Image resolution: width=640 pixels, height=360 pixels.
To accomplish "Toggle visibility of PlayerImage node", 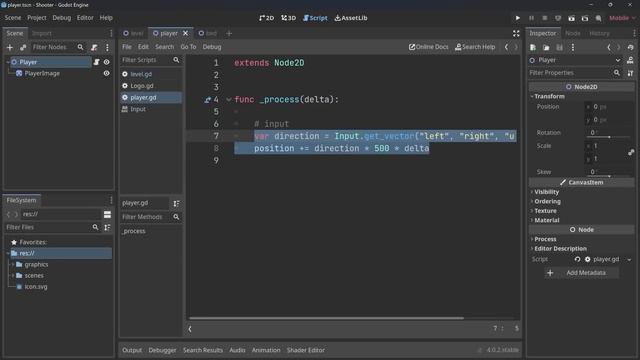I will (107, 73).
